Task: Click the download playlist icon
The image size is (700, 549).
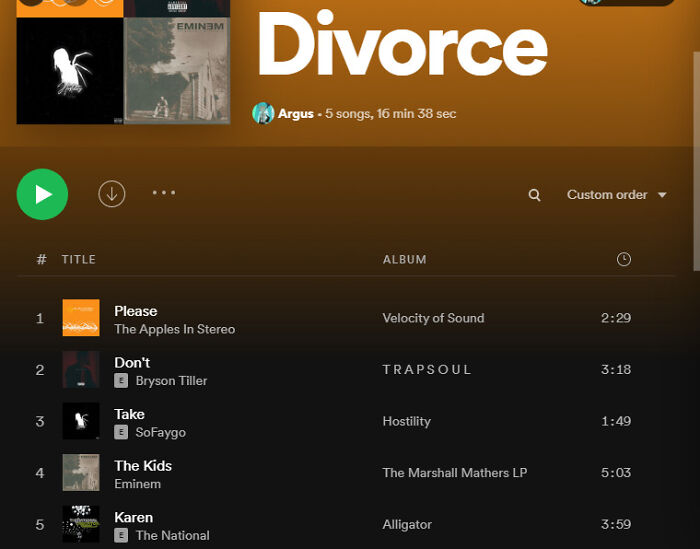Action: tap(112, 194)
